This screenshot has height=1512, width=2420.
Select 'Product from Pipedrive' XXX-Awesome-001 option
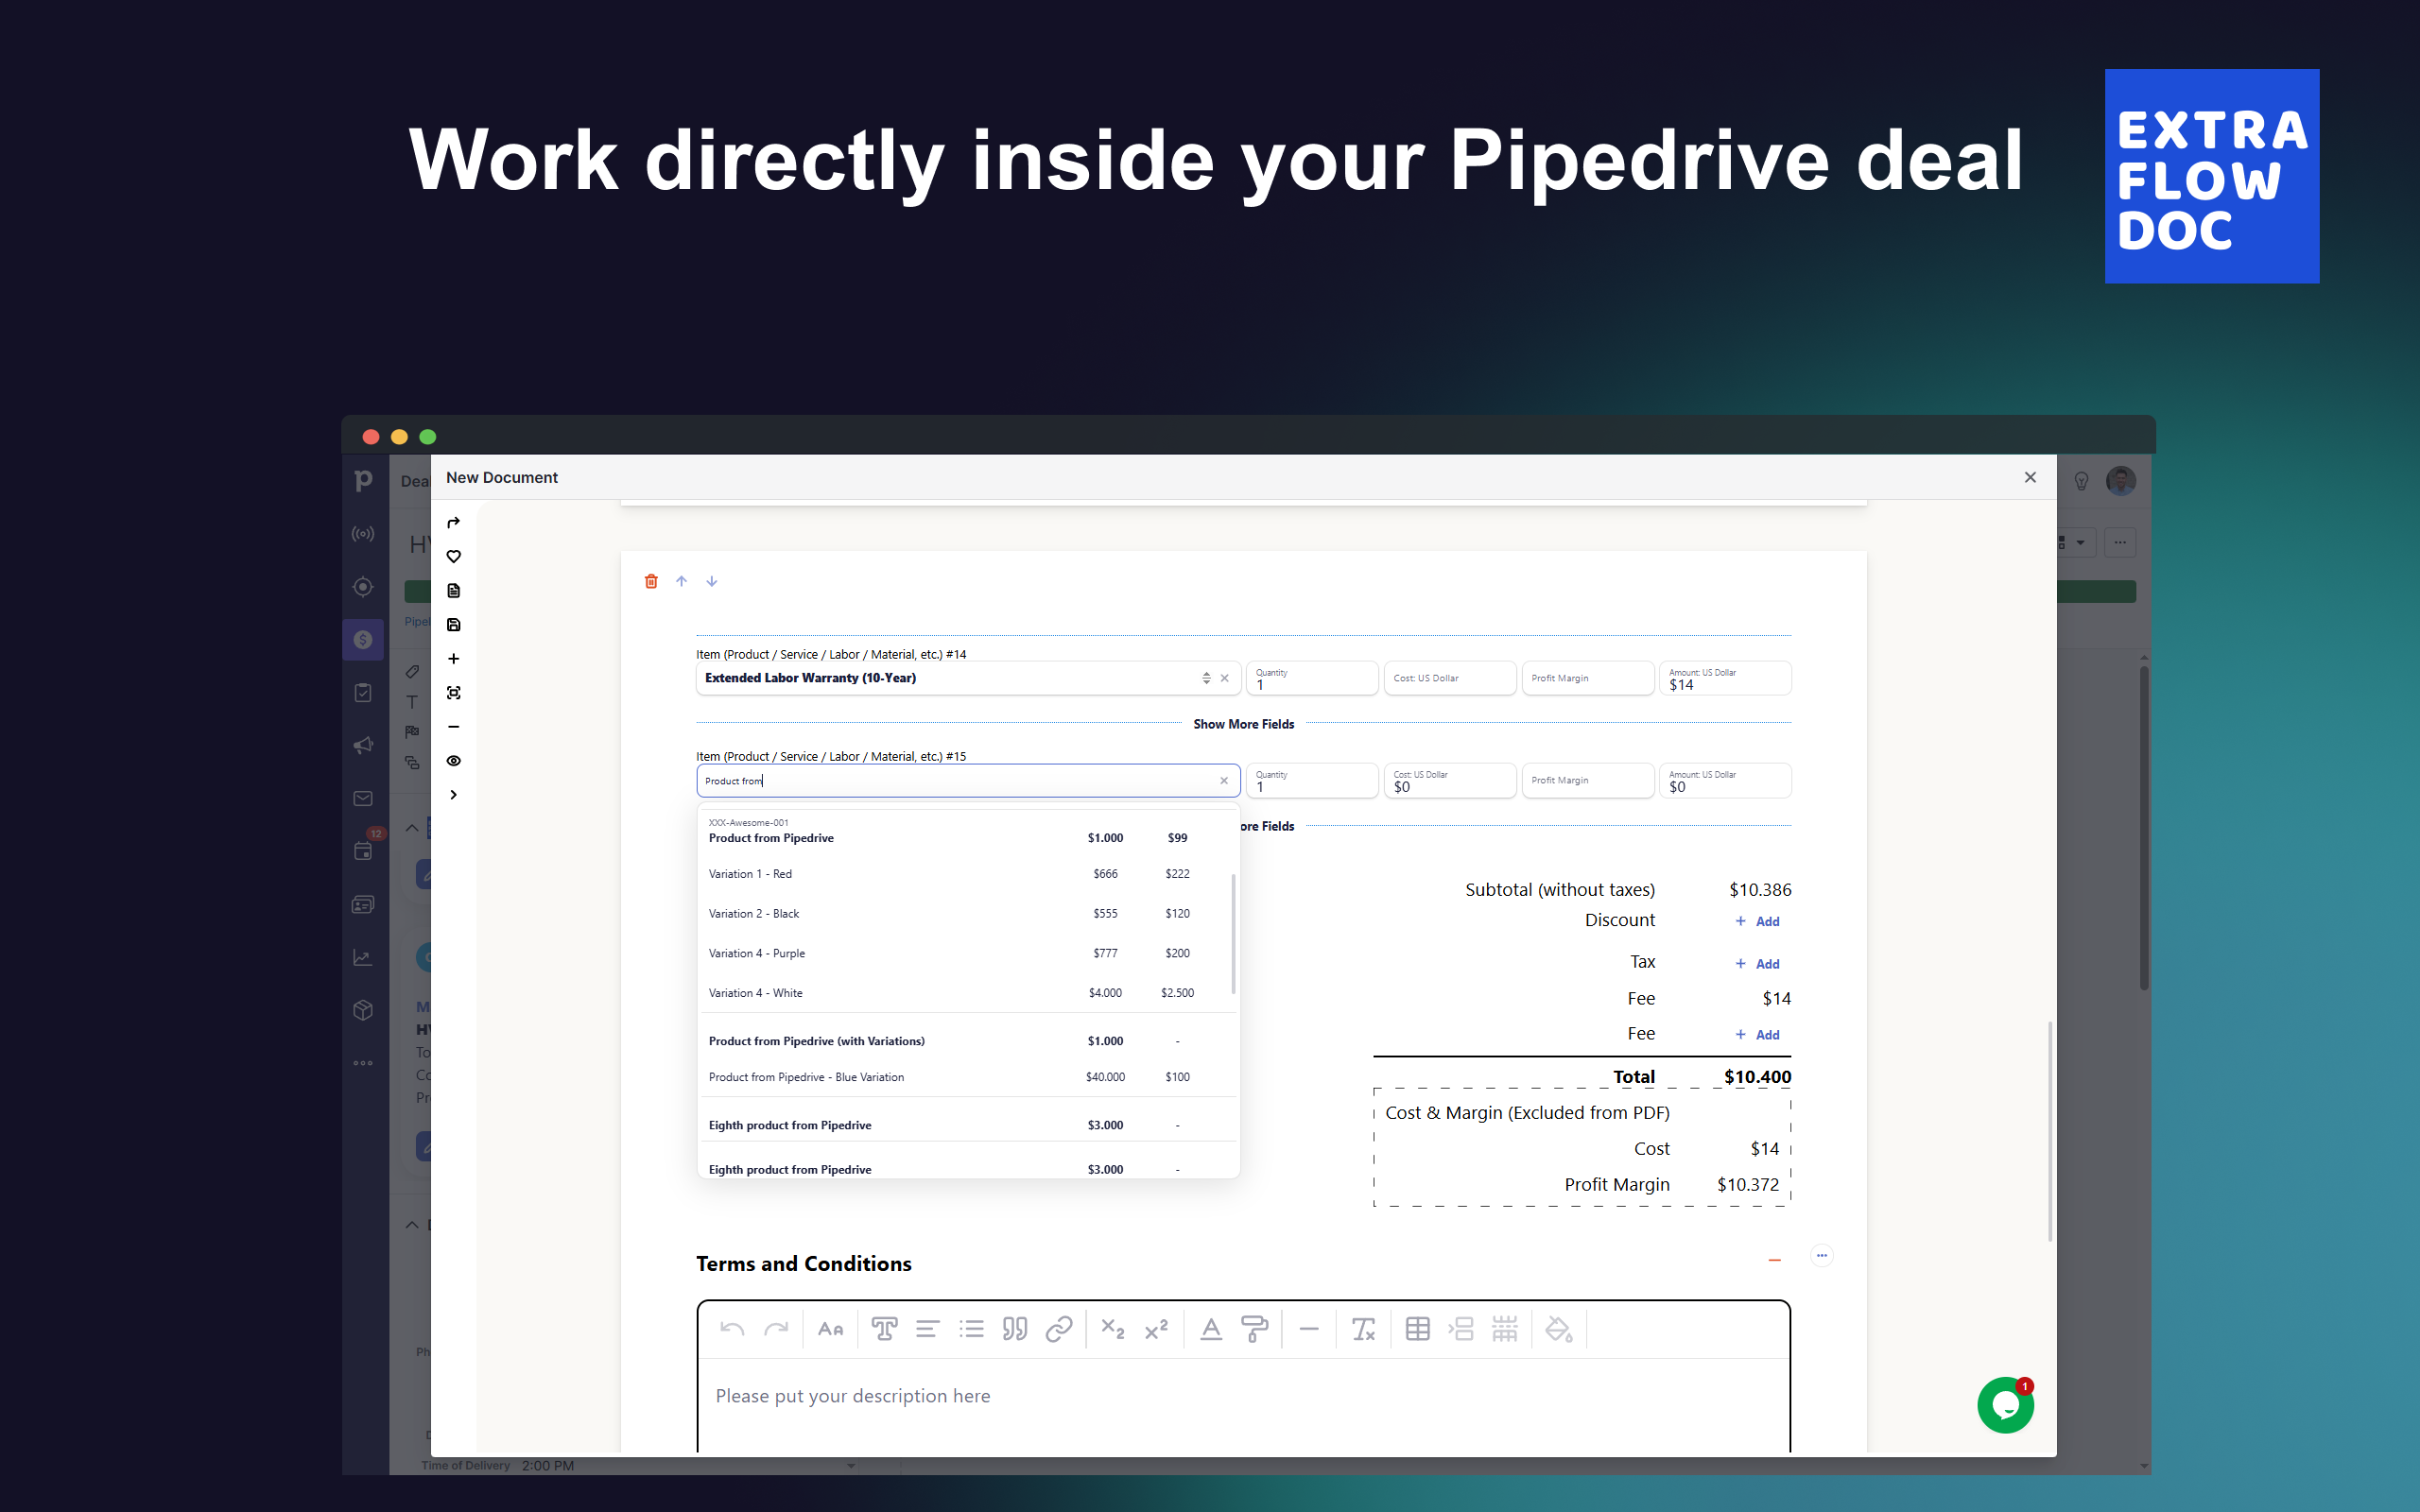(x=968, y=832)
